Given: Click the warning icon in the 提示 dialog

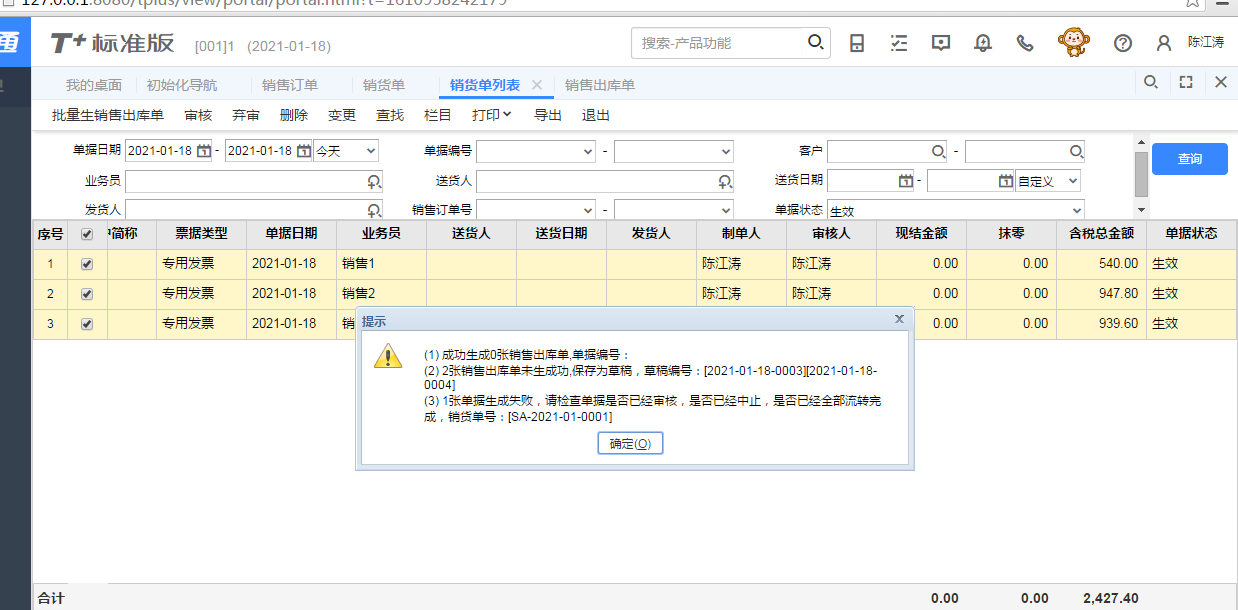Looking at the screenshot, I should point(388,356).
